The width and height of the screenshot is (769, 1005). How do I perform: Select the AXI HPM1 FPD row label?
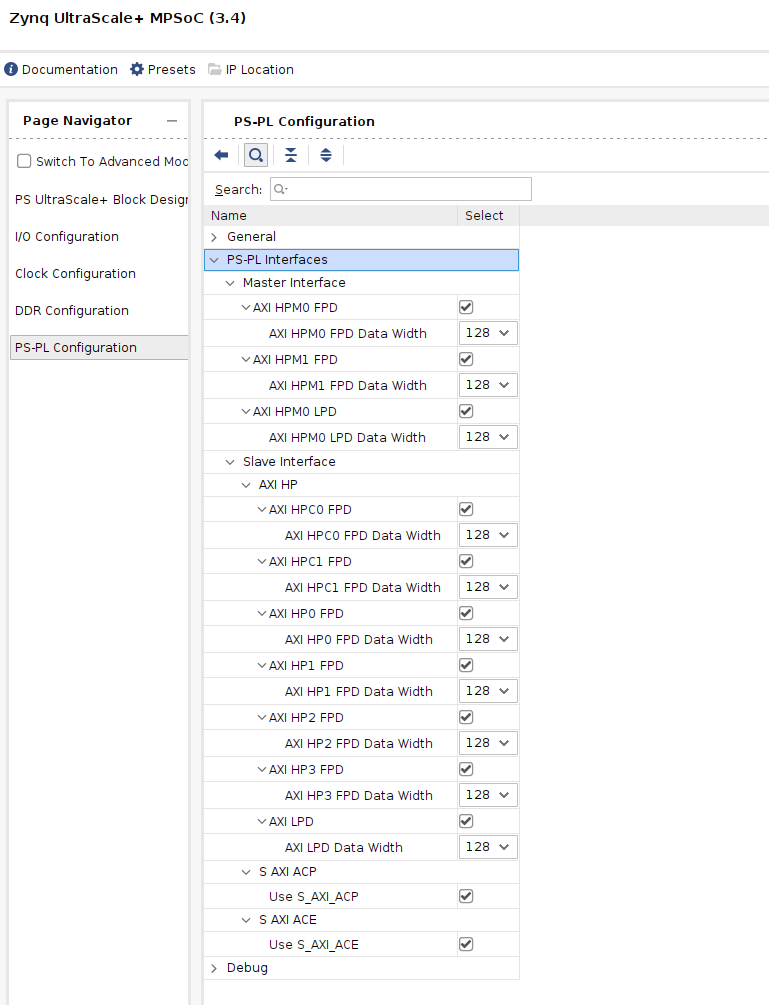(x=295, y=360)
